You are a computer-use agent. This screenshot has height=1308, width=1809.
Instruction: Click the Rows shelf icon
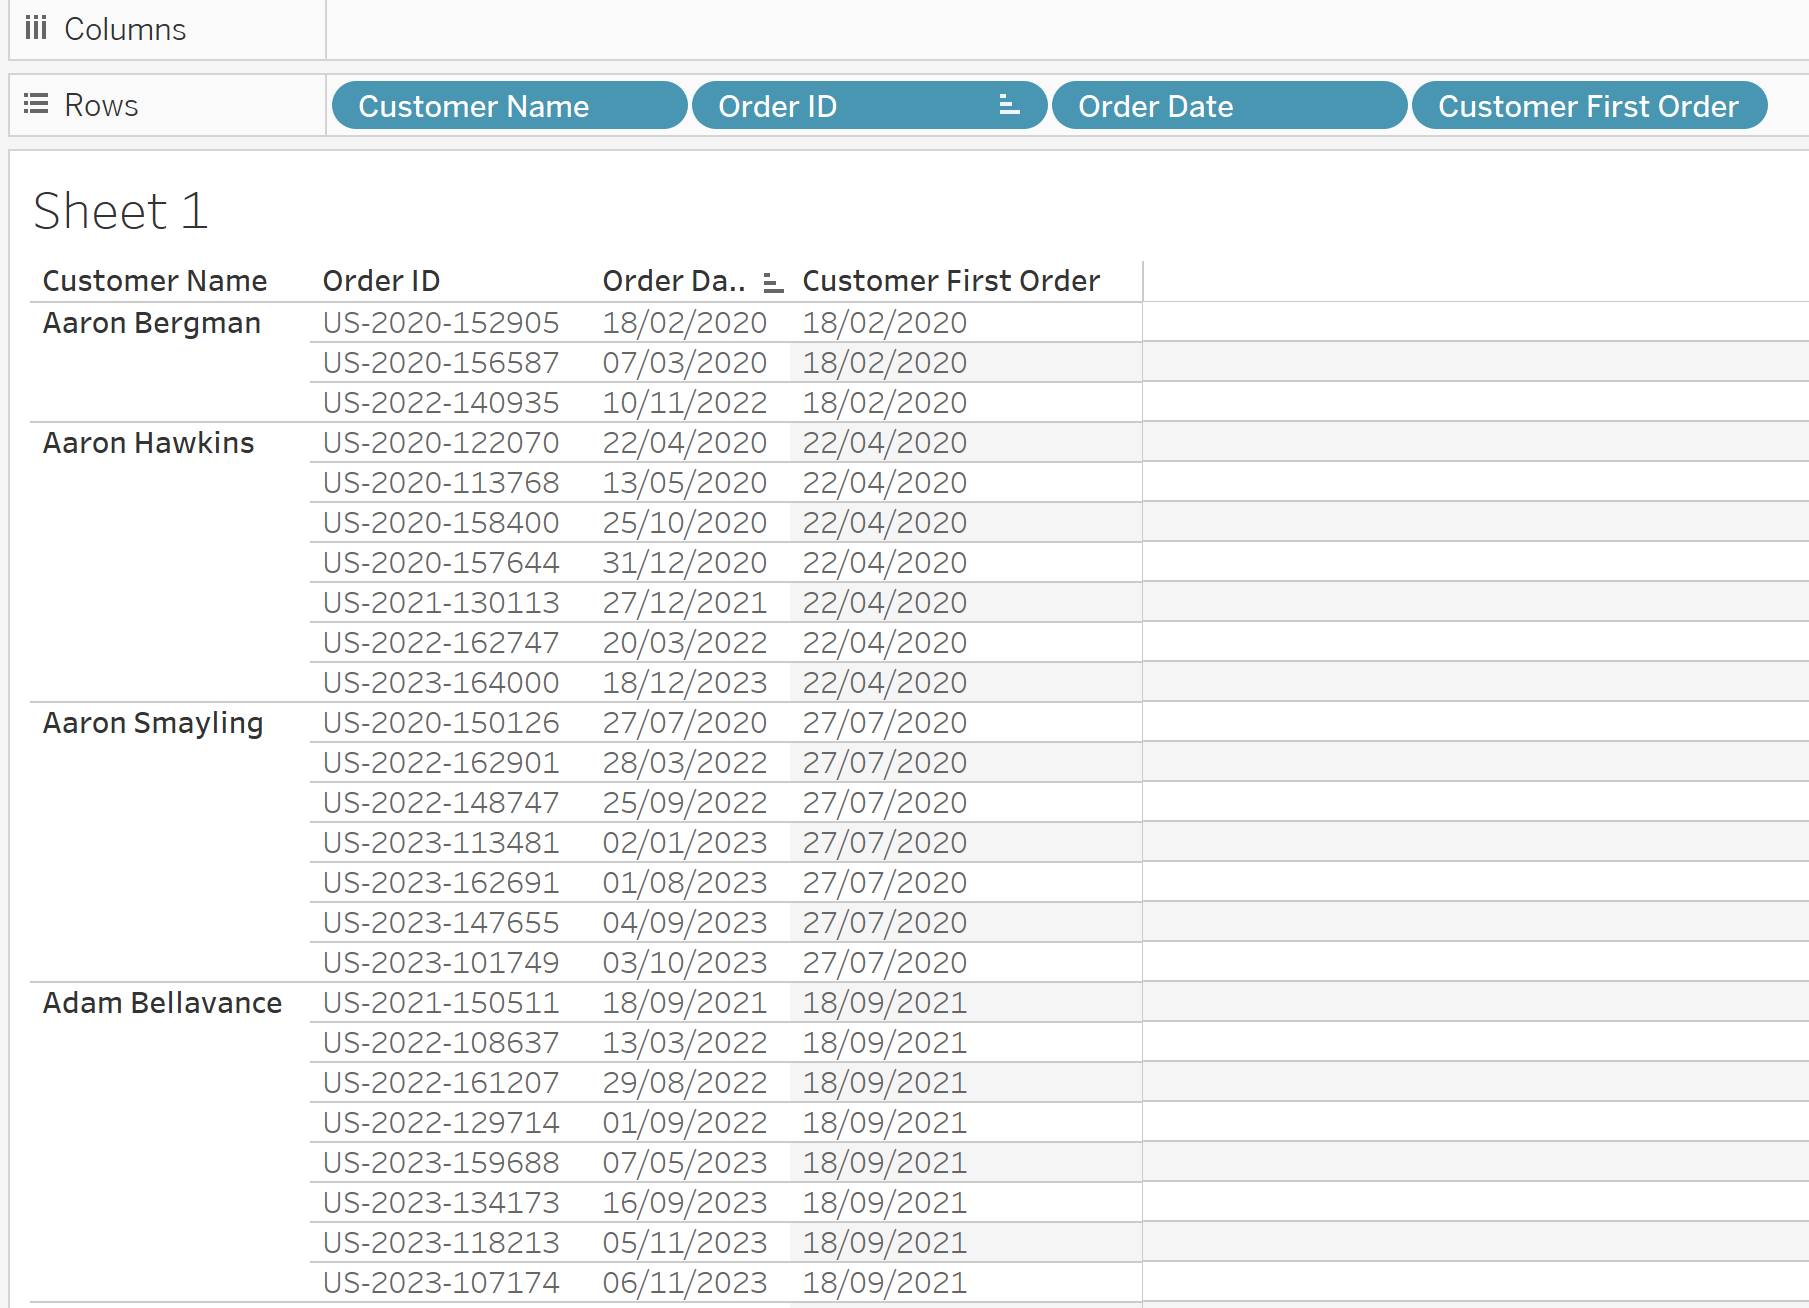pos(36,104)
